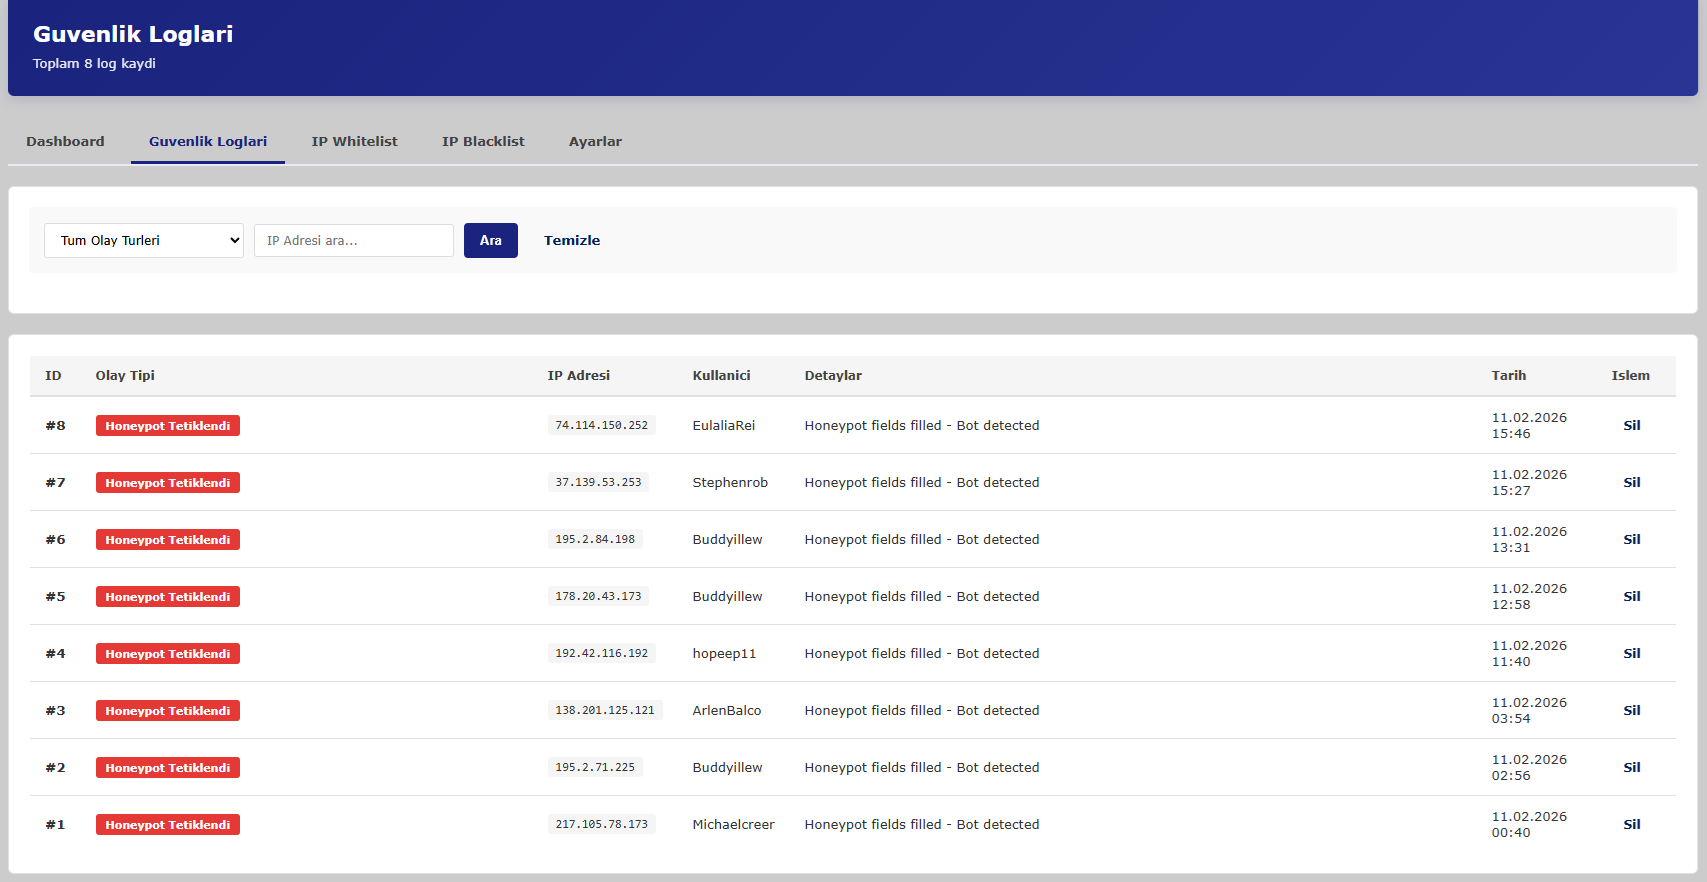Screen dimensions: 1707x882
Task: Select IP address 178.20.43.173
Action: [598, 596]
